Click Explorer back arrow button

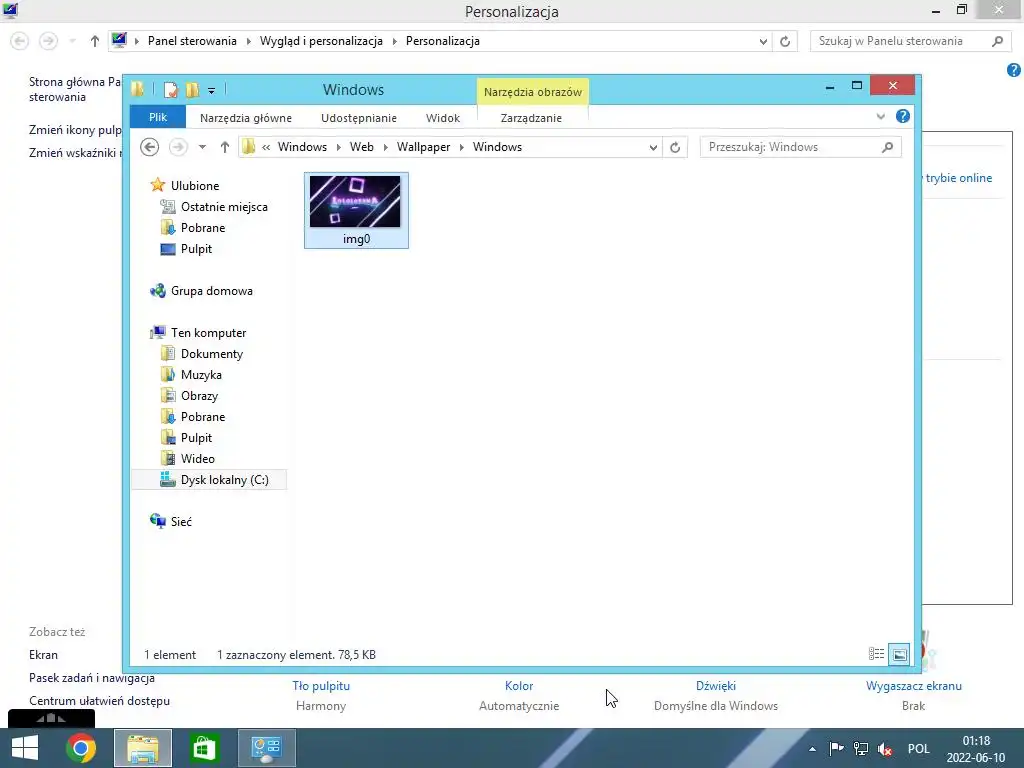[x=150, y=147]
